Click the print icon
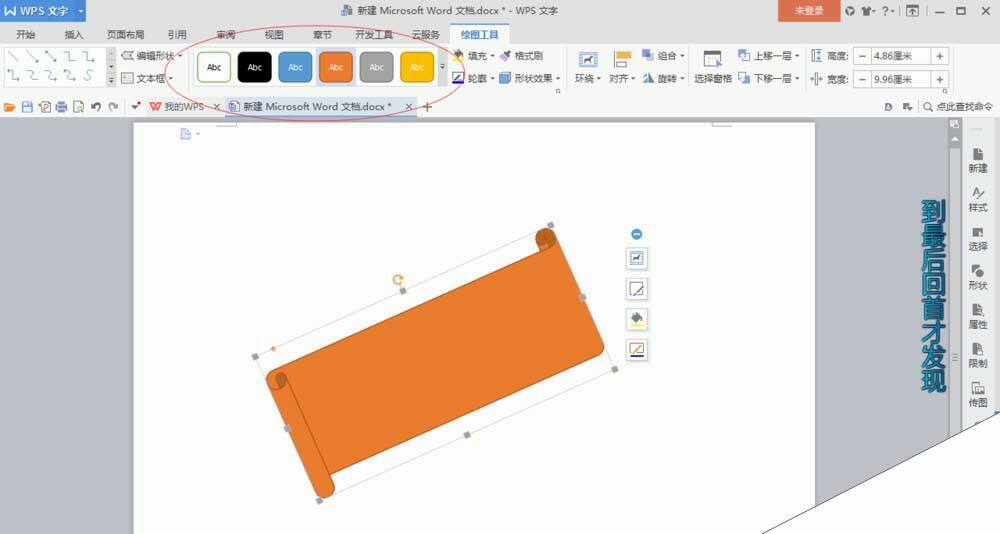This screenshot has height=534, width=1000. [x=61, y=107]
